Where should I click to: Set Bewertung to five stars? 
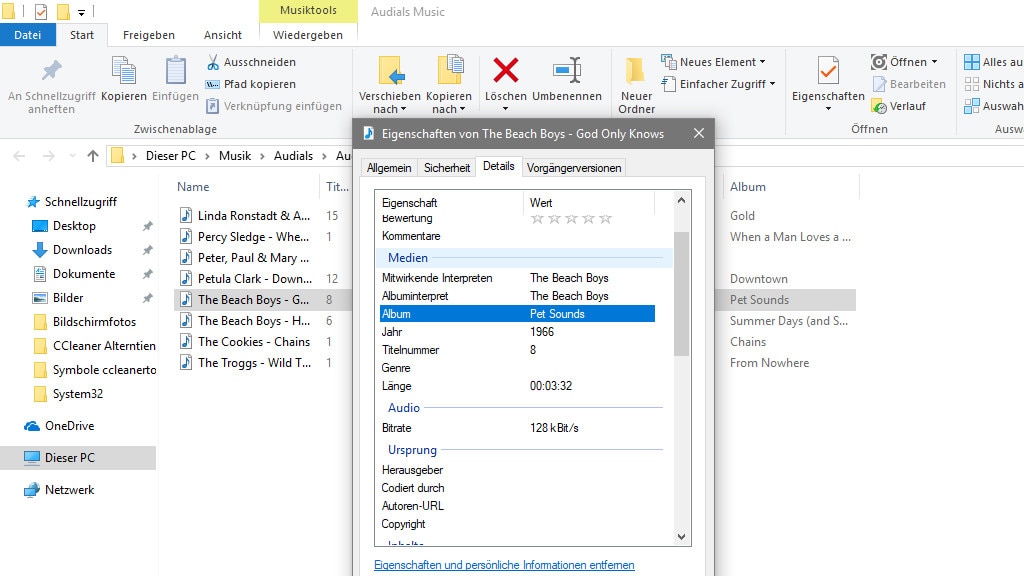point(605,219)
